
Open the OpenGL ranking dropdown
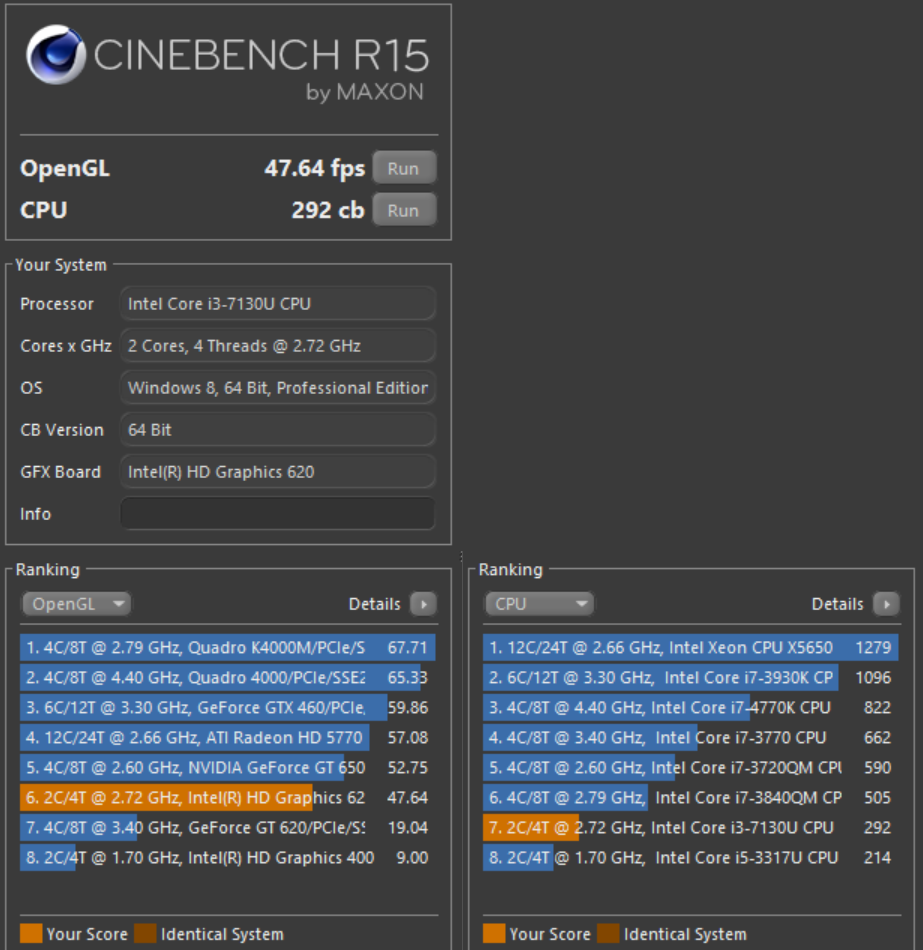pos(77,604)
